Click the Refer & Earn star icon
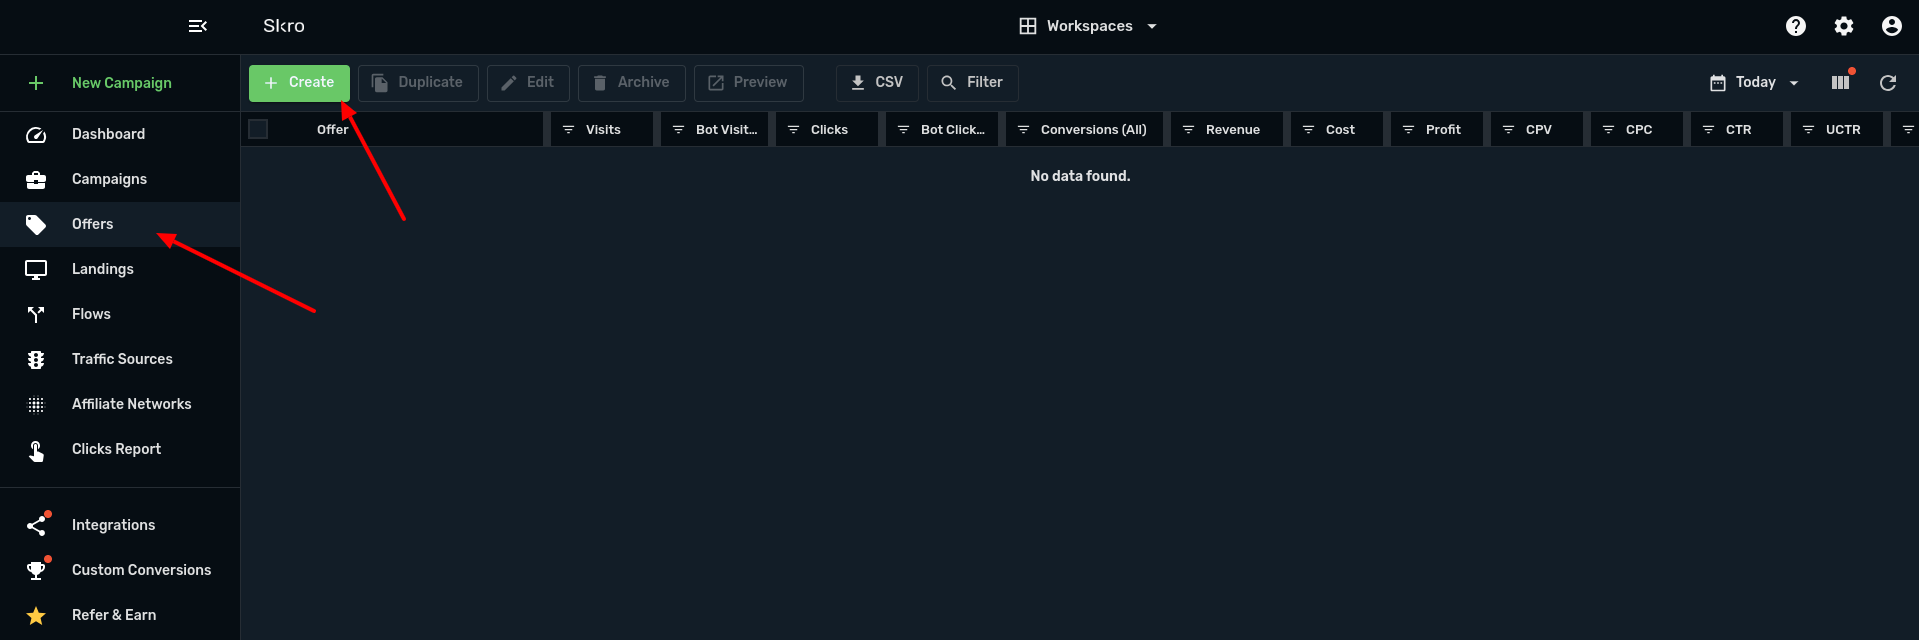1919x640 pixels. point(36,615)
